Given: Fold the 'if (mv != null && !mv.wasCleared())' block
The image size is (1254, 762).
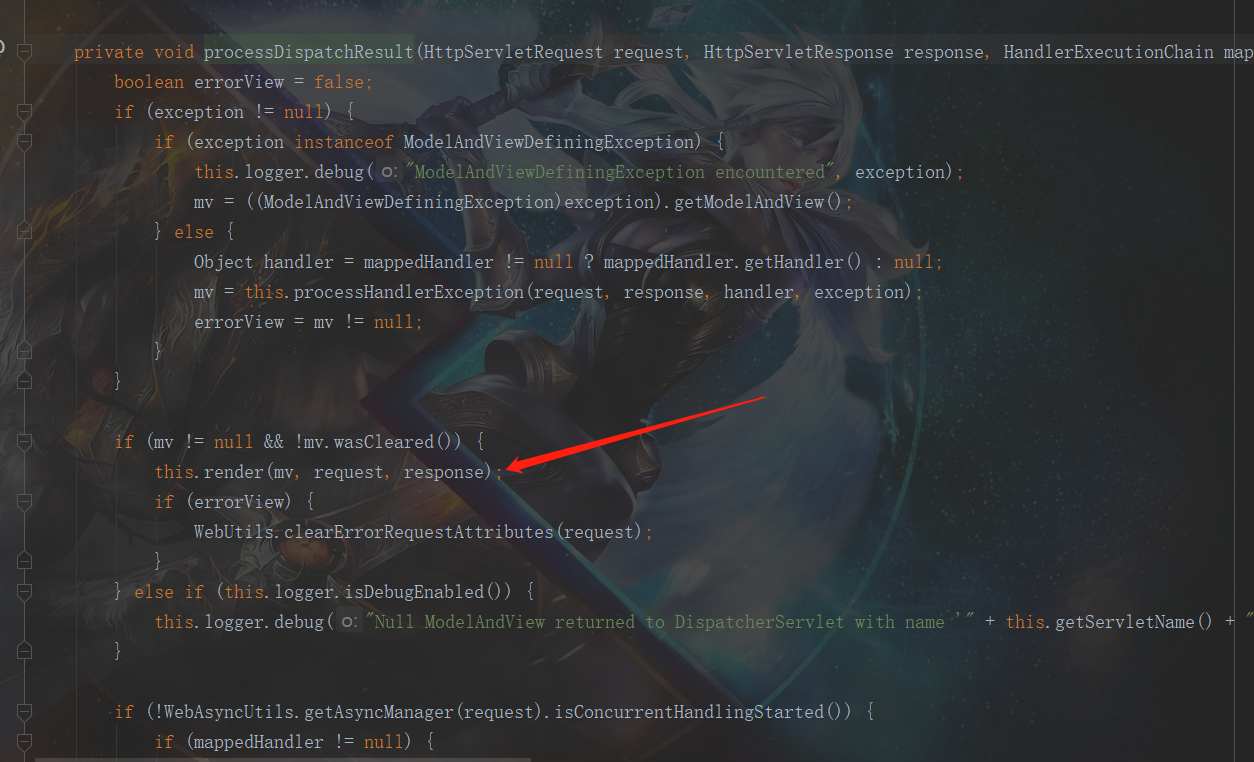Looking at the screenshot, I should pos(25,442).
